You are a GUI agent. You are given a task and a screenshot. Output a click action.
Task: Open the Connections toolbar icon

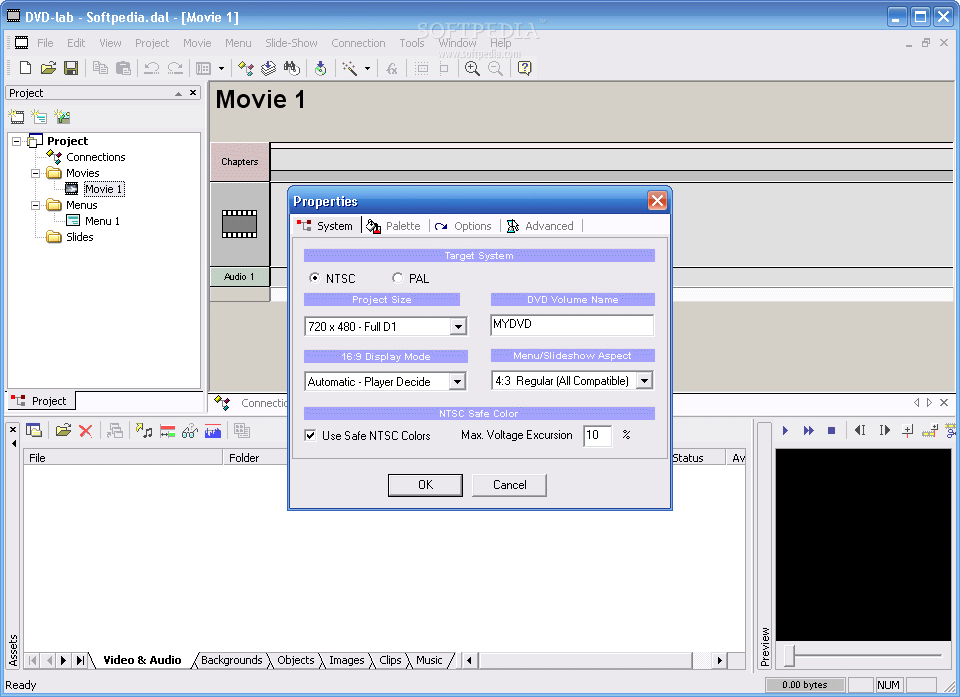click(246, 68)
